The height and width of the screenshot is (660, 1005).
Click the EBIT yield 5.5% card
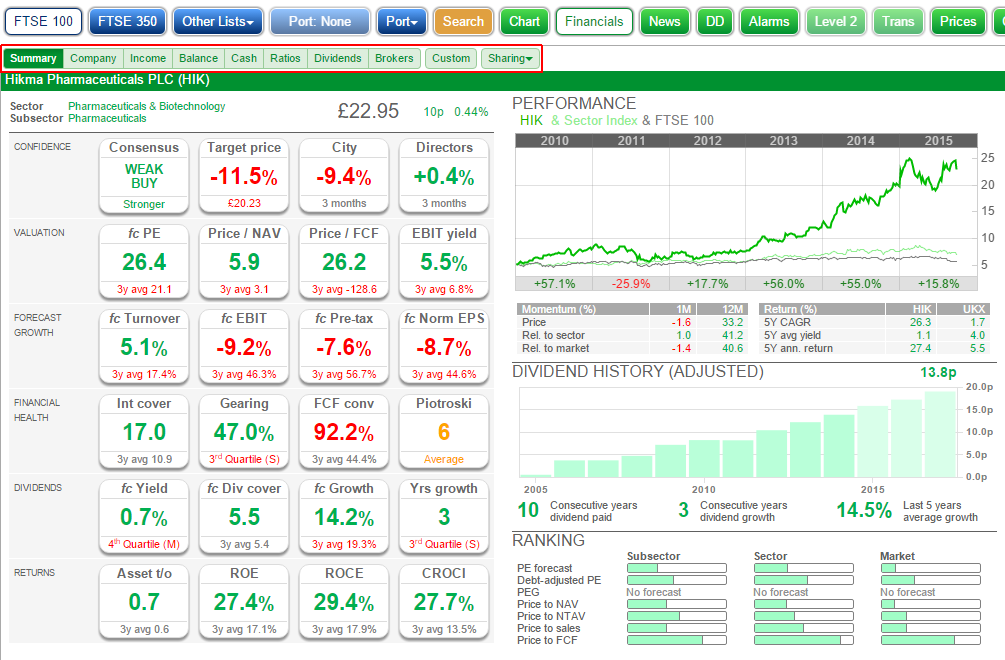tap(444, 261)
